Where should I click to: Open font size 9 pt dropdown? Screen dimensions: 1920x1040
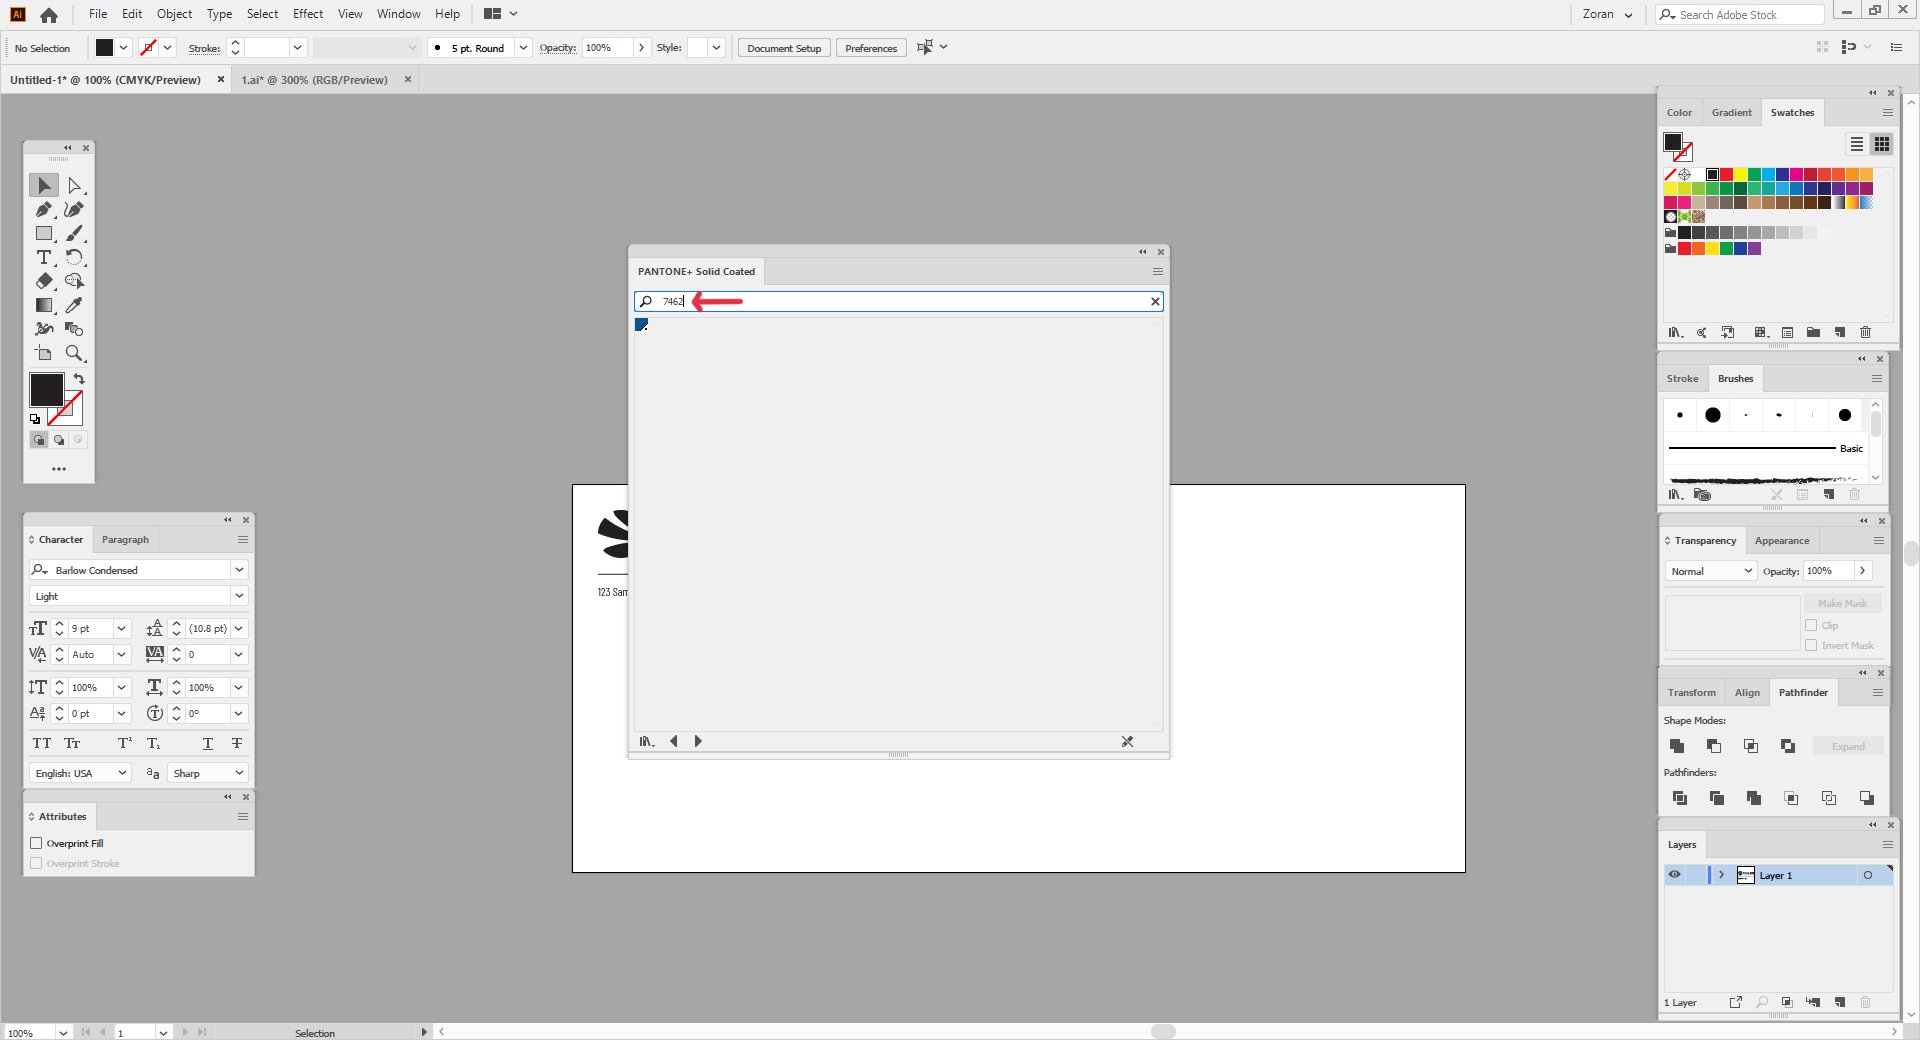pos(121,628)
